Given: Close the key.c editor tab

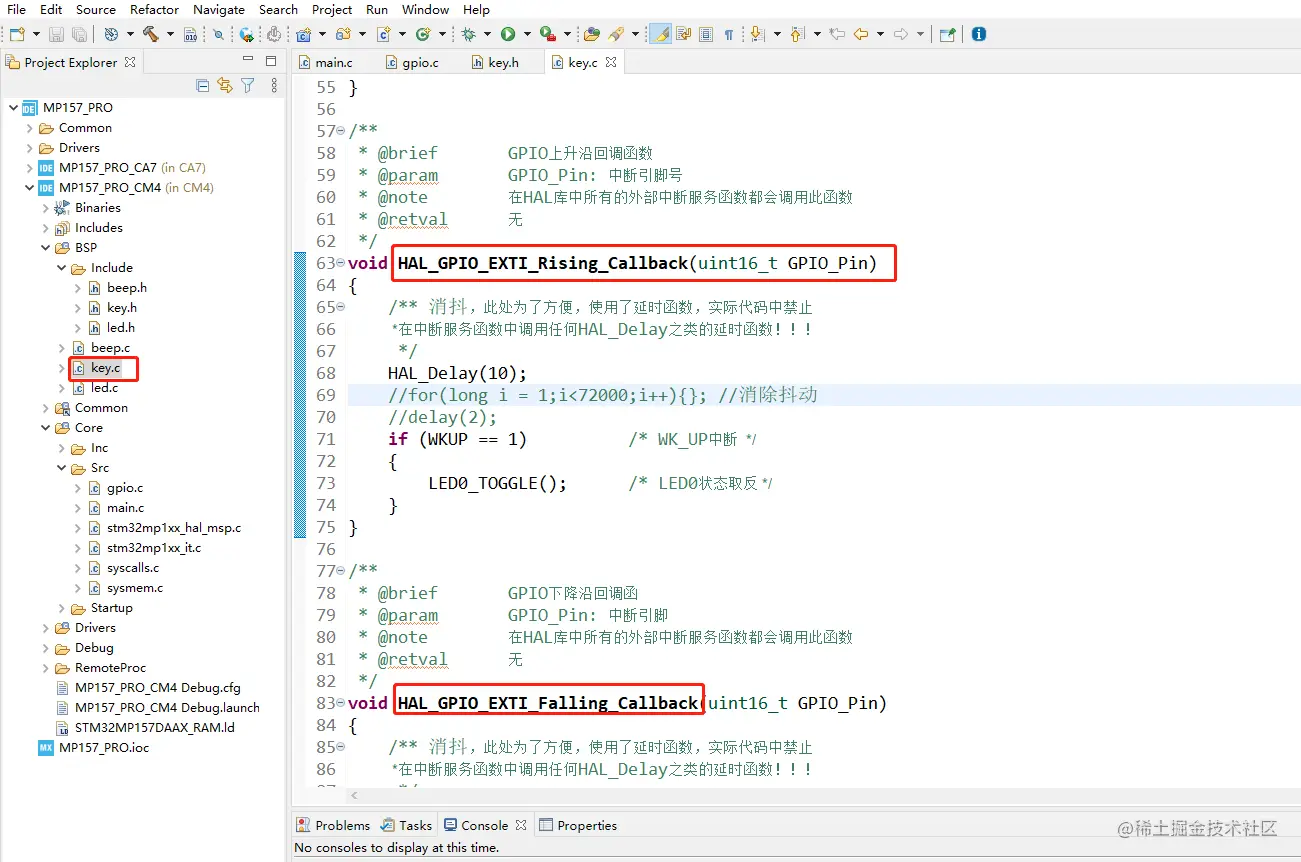Looking at the screenshot, I should (611, 62).
